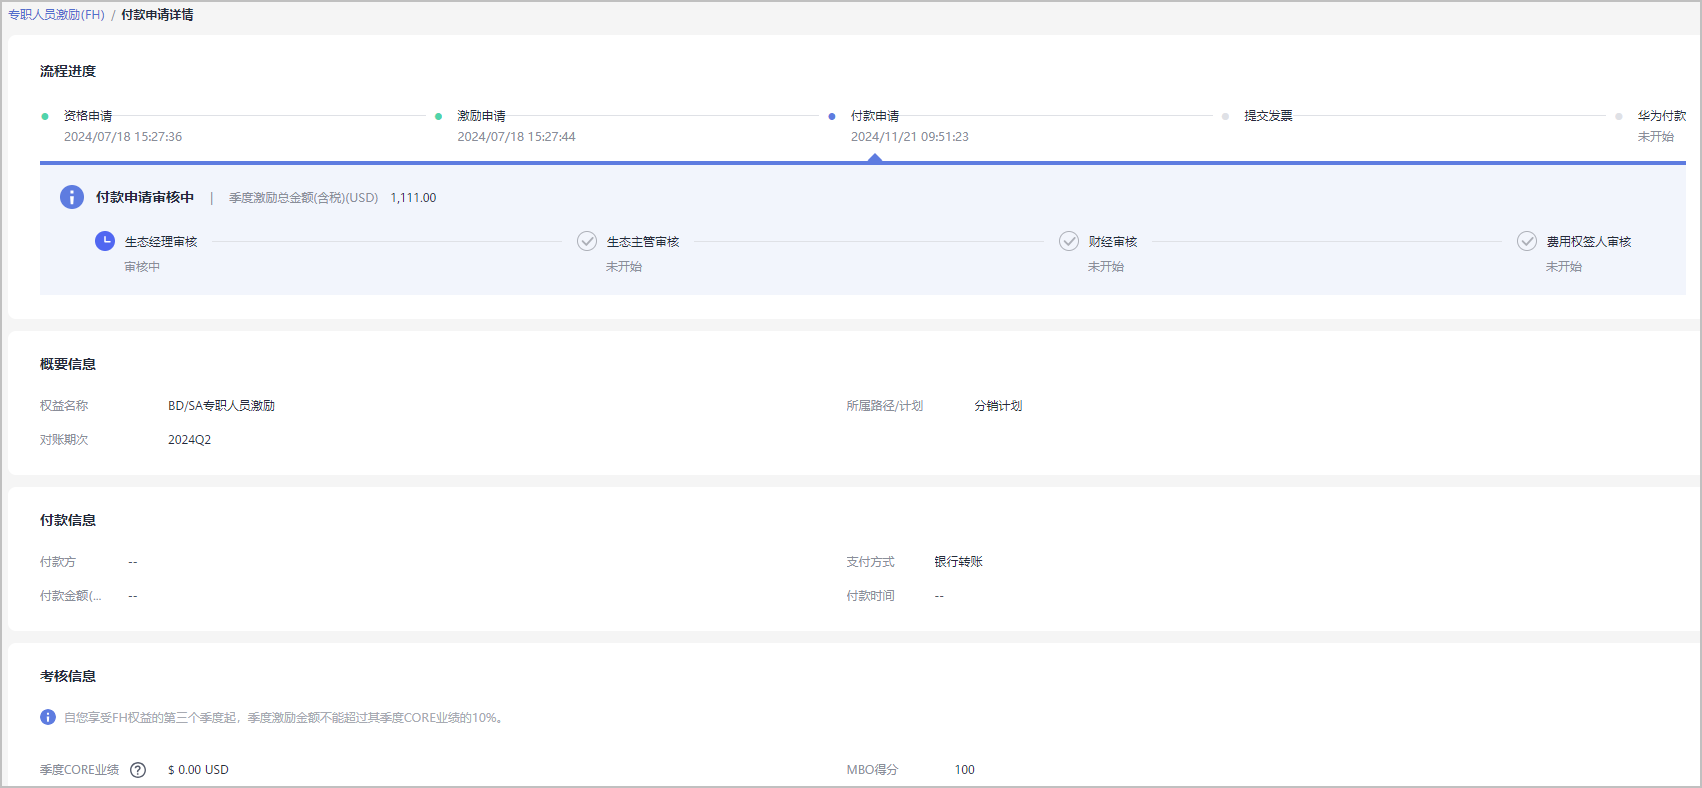Select the 提交发票 progress step

coord(1268,116)
